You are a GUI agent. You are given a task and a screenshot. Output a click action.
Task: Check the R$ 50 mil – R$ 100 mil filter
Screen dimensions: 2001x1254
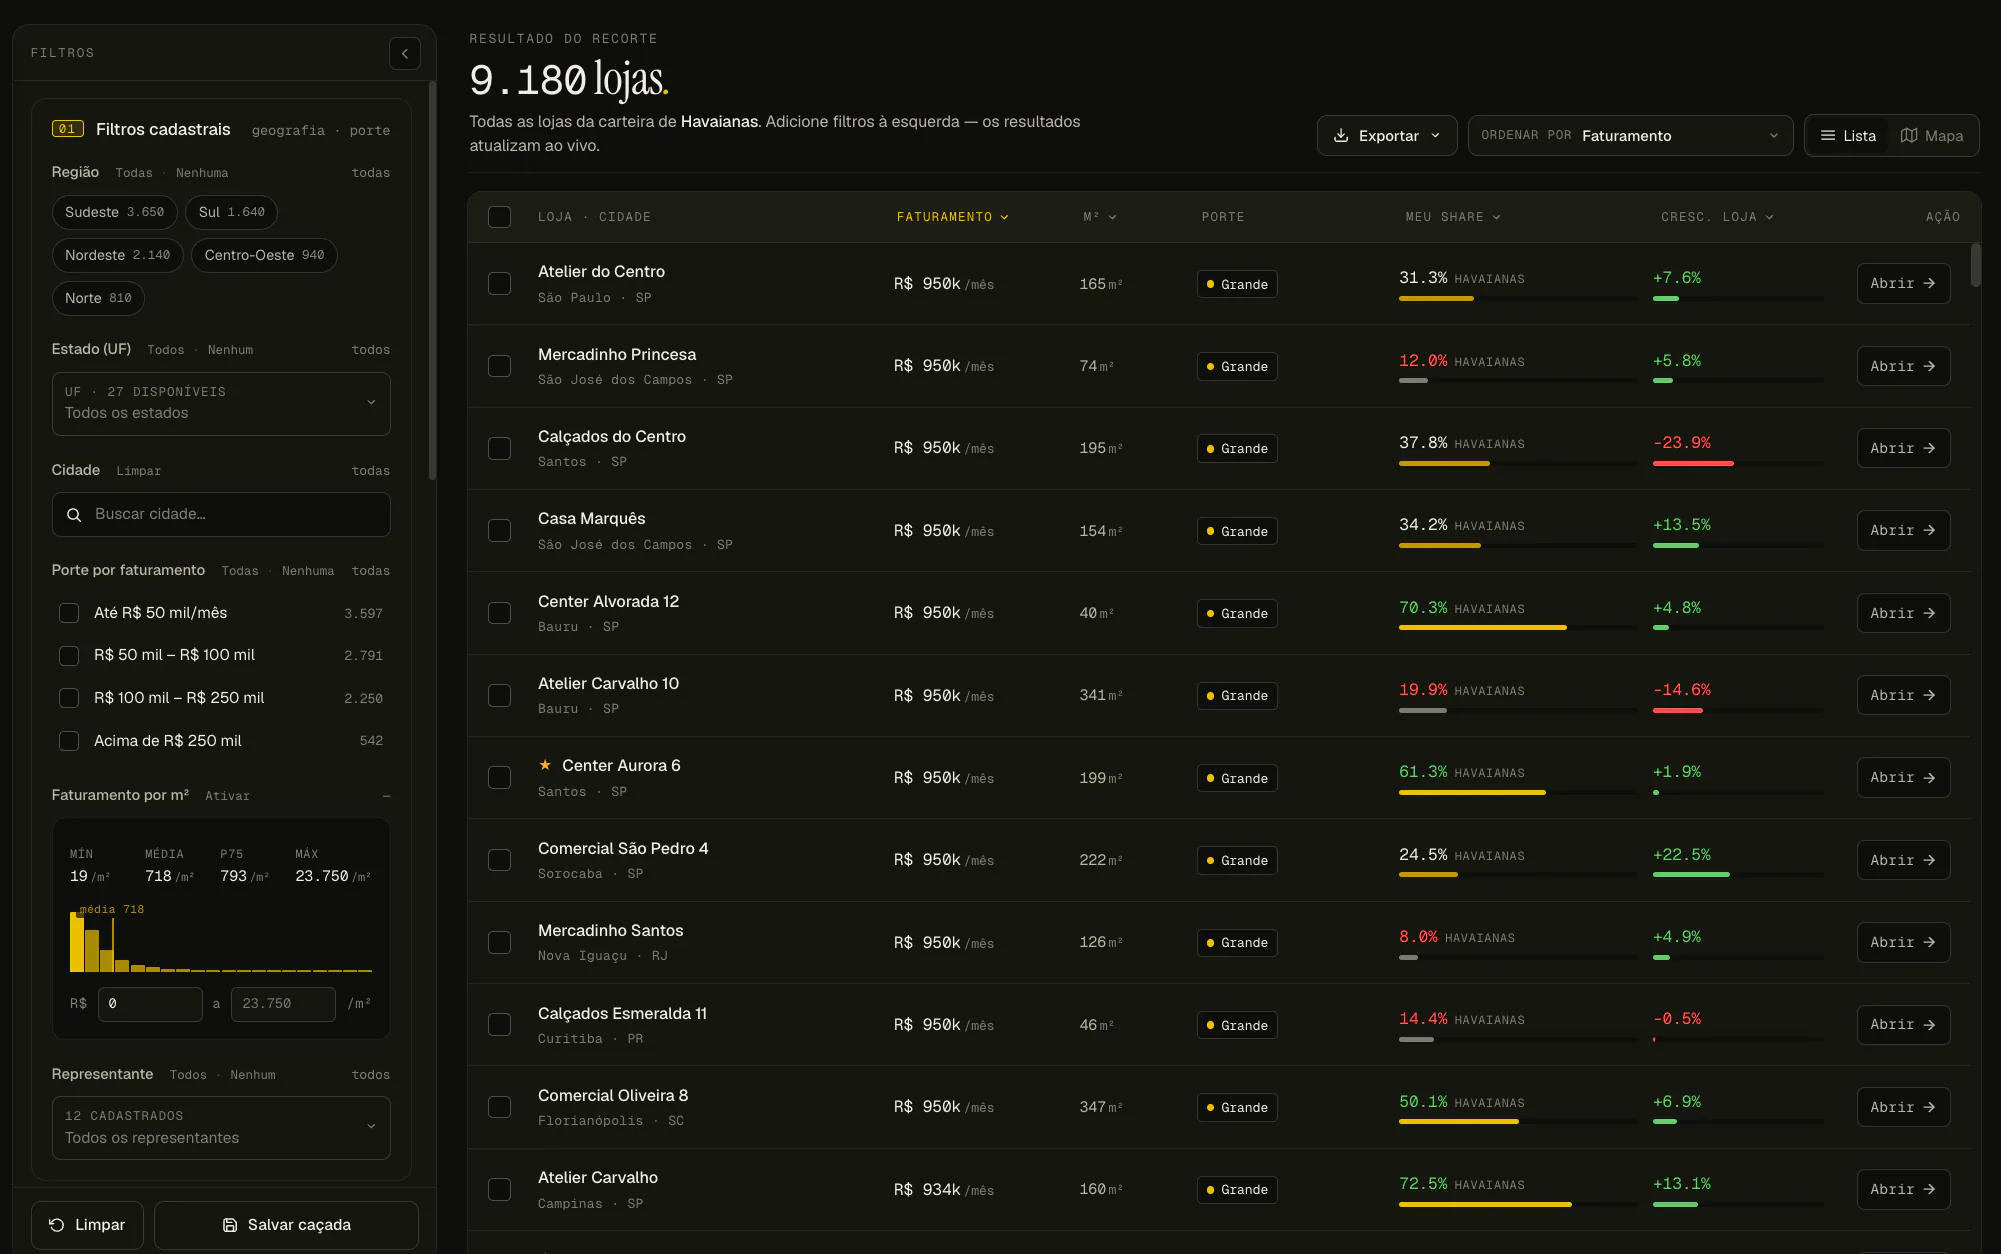[69, 655]
